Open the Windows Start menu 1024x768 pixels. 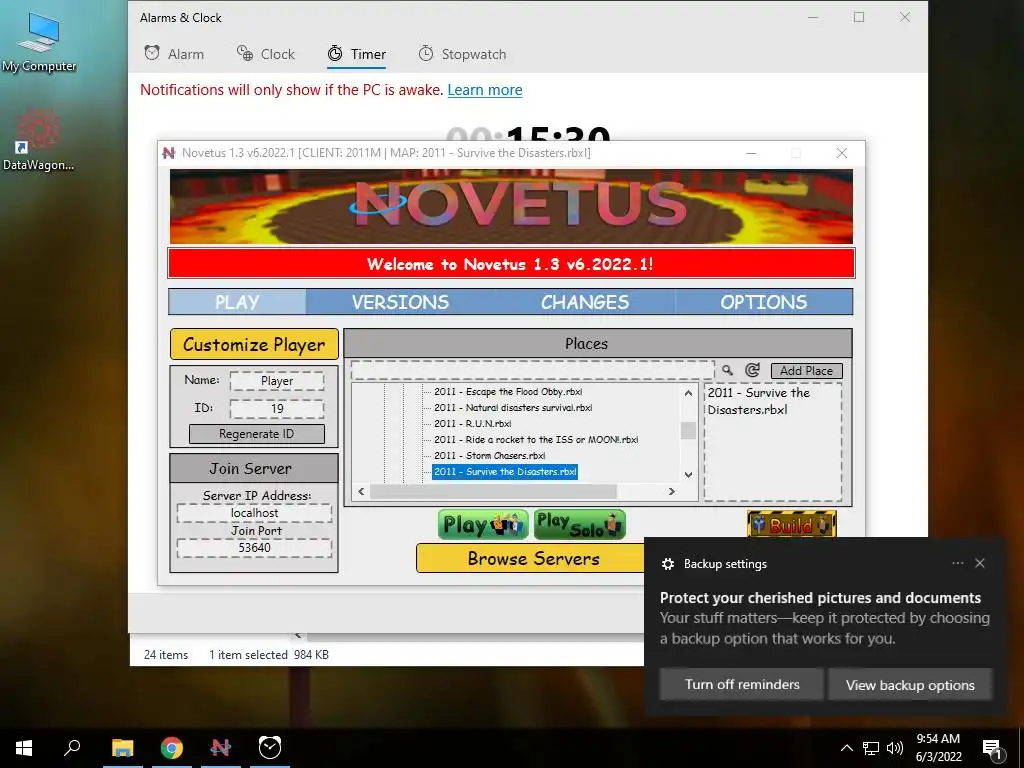(24, 748)
